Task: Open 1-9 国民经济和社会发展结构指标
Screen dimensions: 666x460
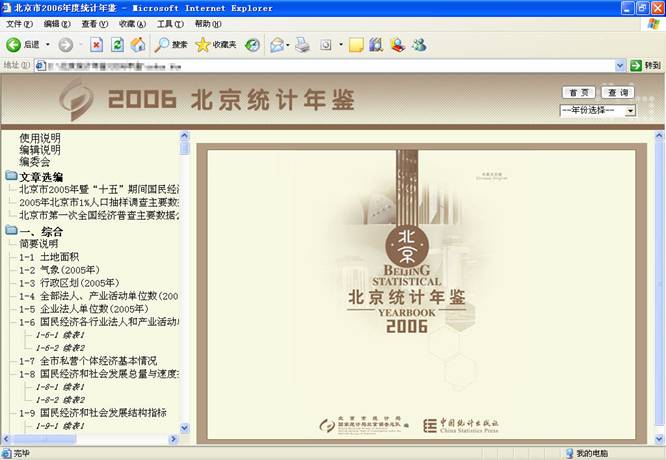Action: tap(93, 413)
